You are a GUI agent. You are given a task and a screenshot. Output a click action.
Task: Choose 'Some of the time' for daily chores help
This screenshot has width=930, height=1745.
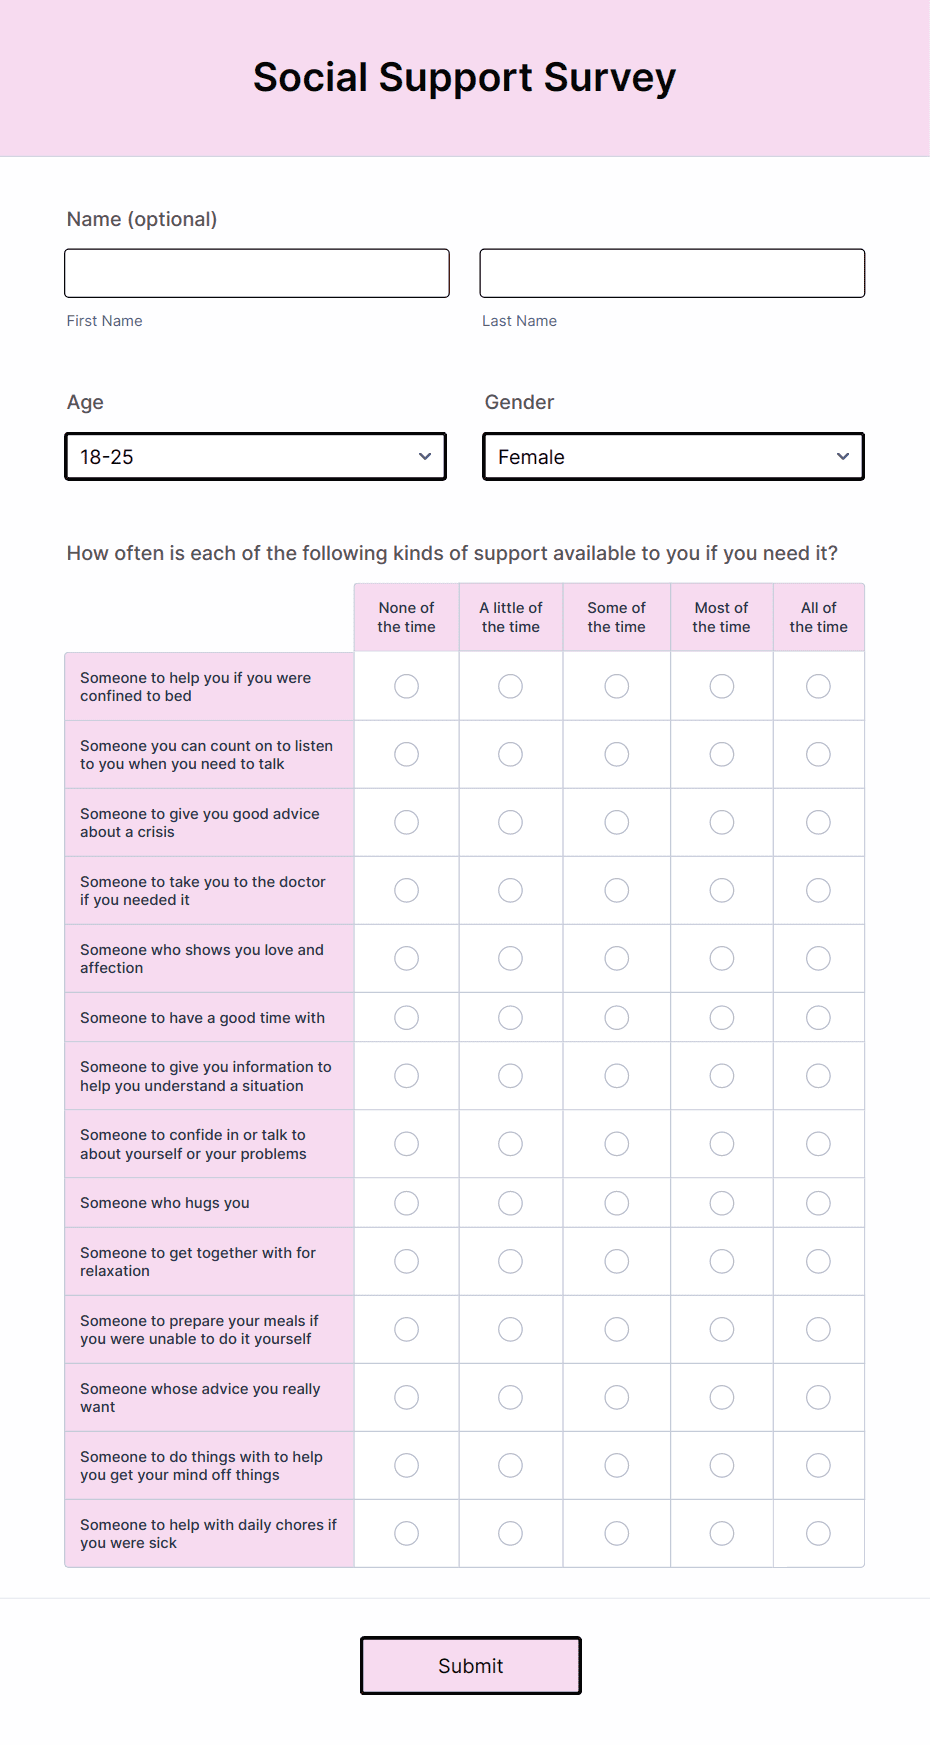pos(616,1533)
